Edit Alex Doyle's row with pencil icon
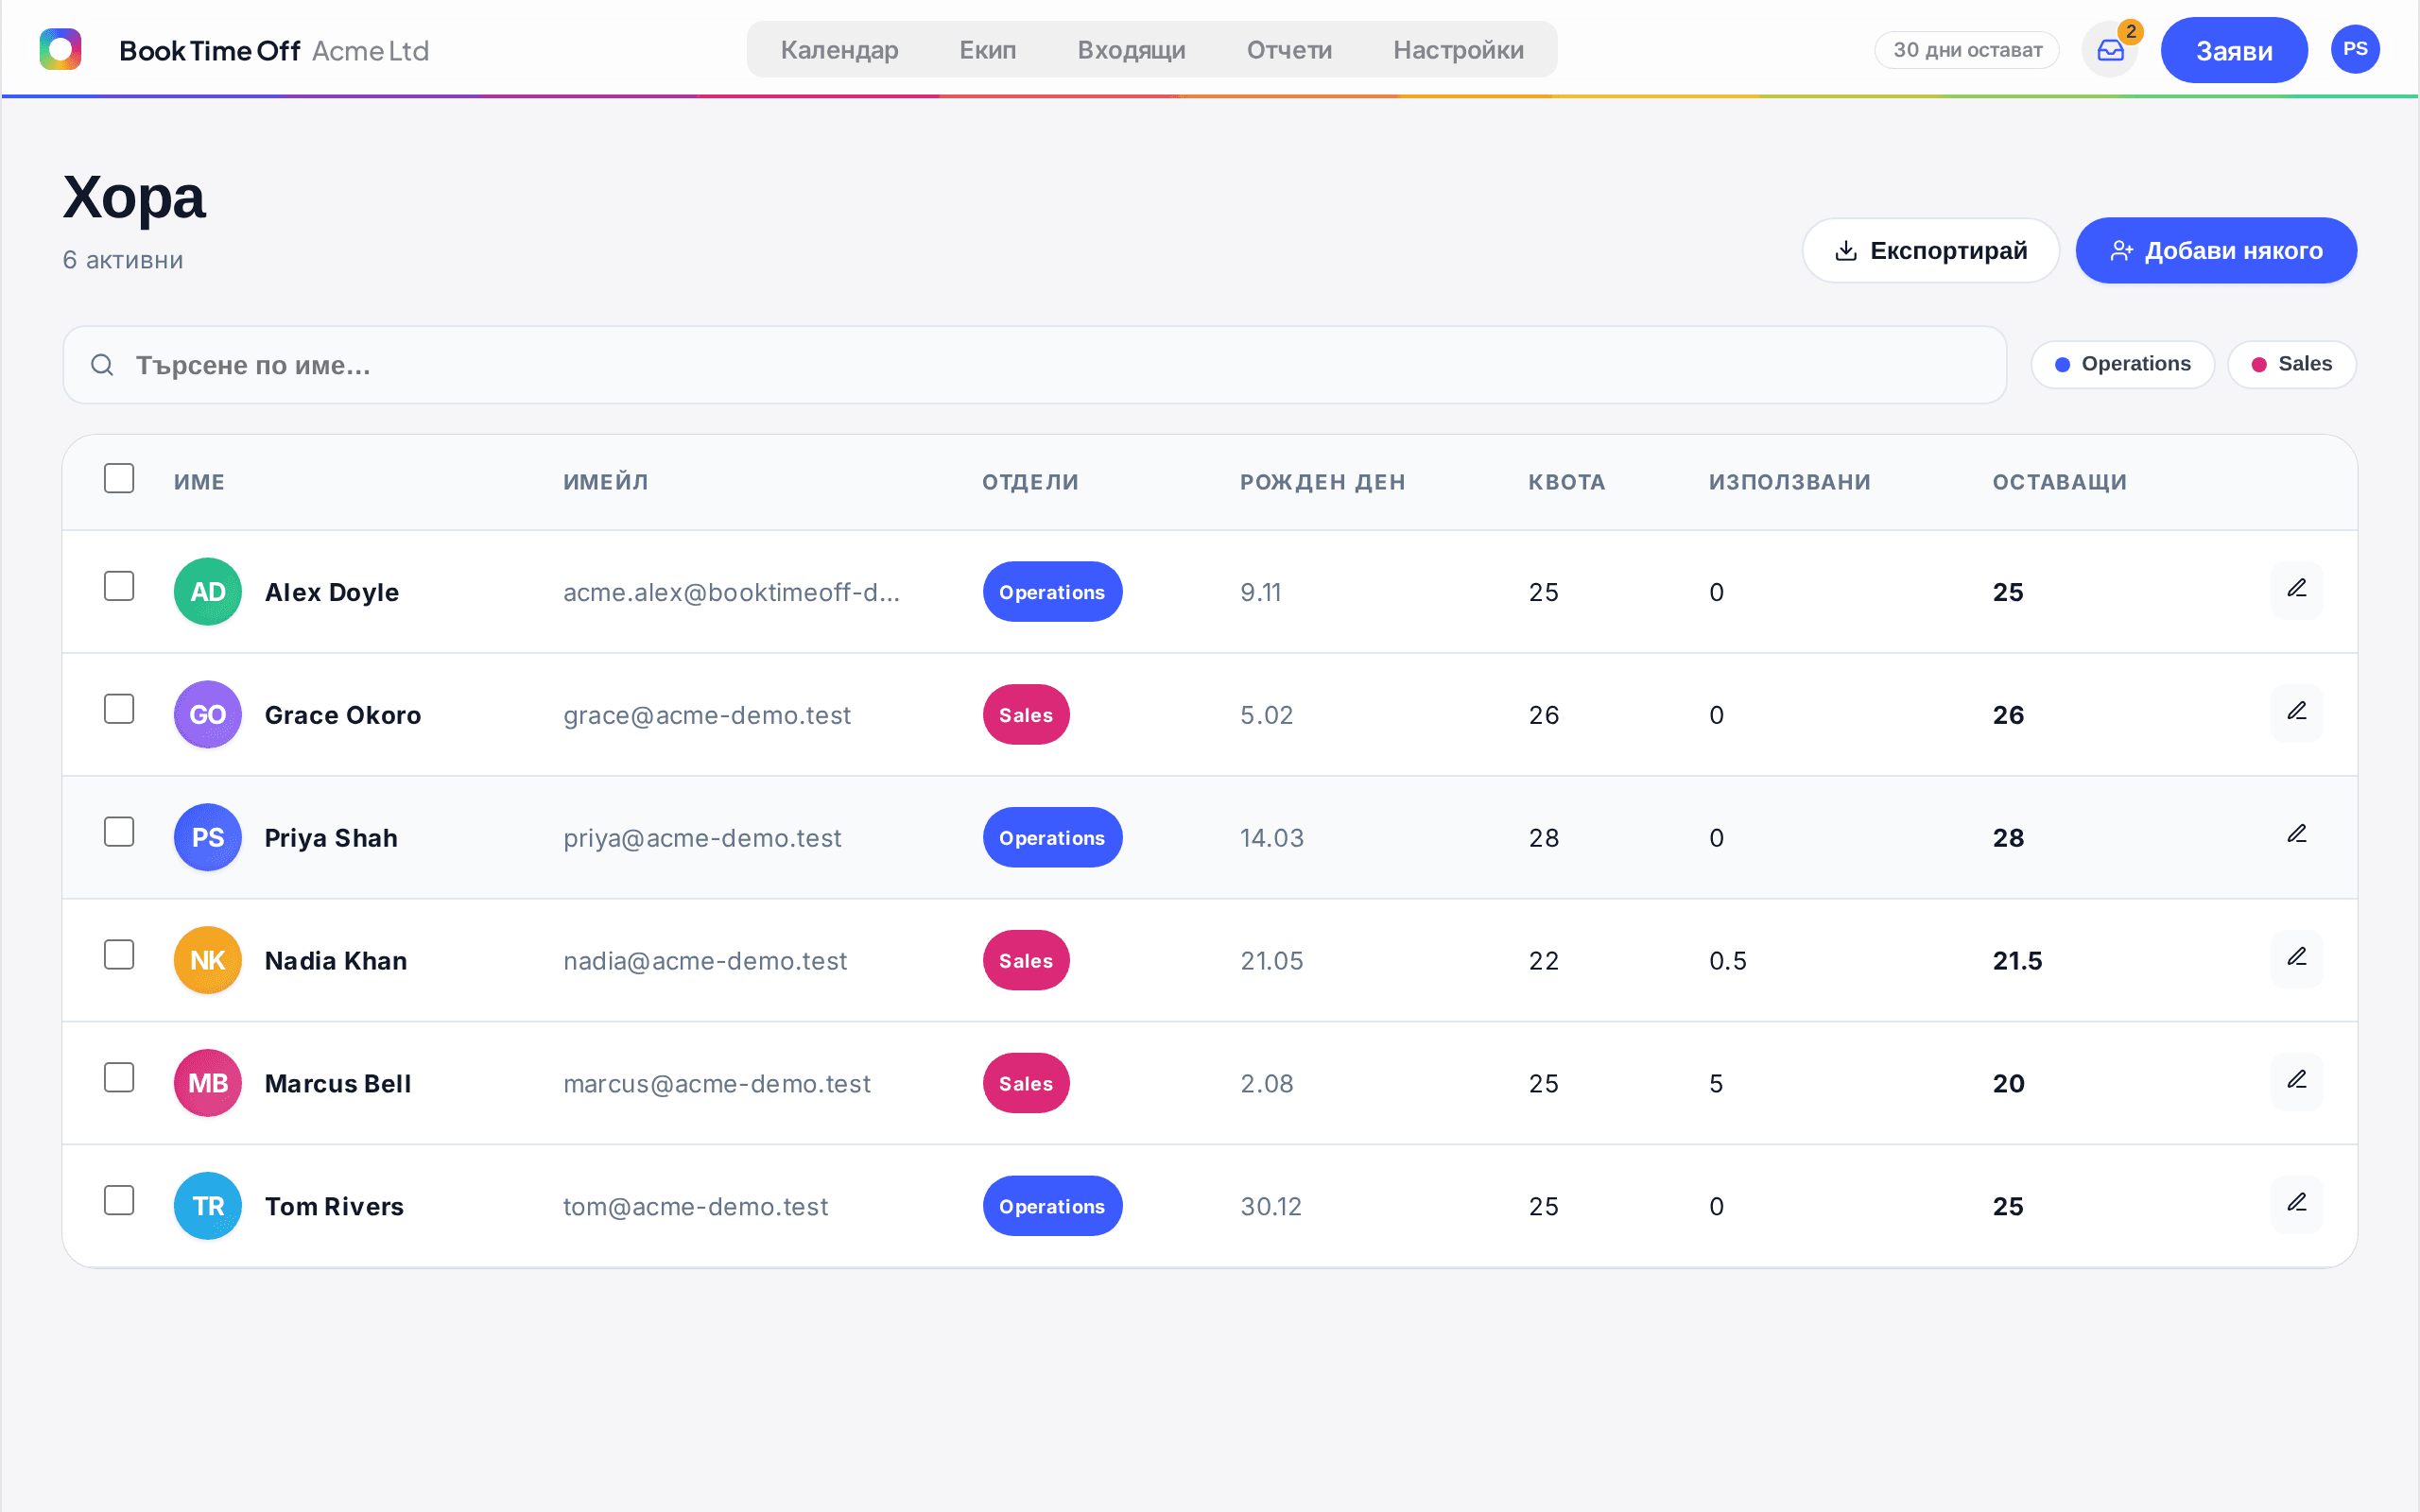This screenshot has height=1512, width=2420. pyautogui.click(x=2296, y=590)
